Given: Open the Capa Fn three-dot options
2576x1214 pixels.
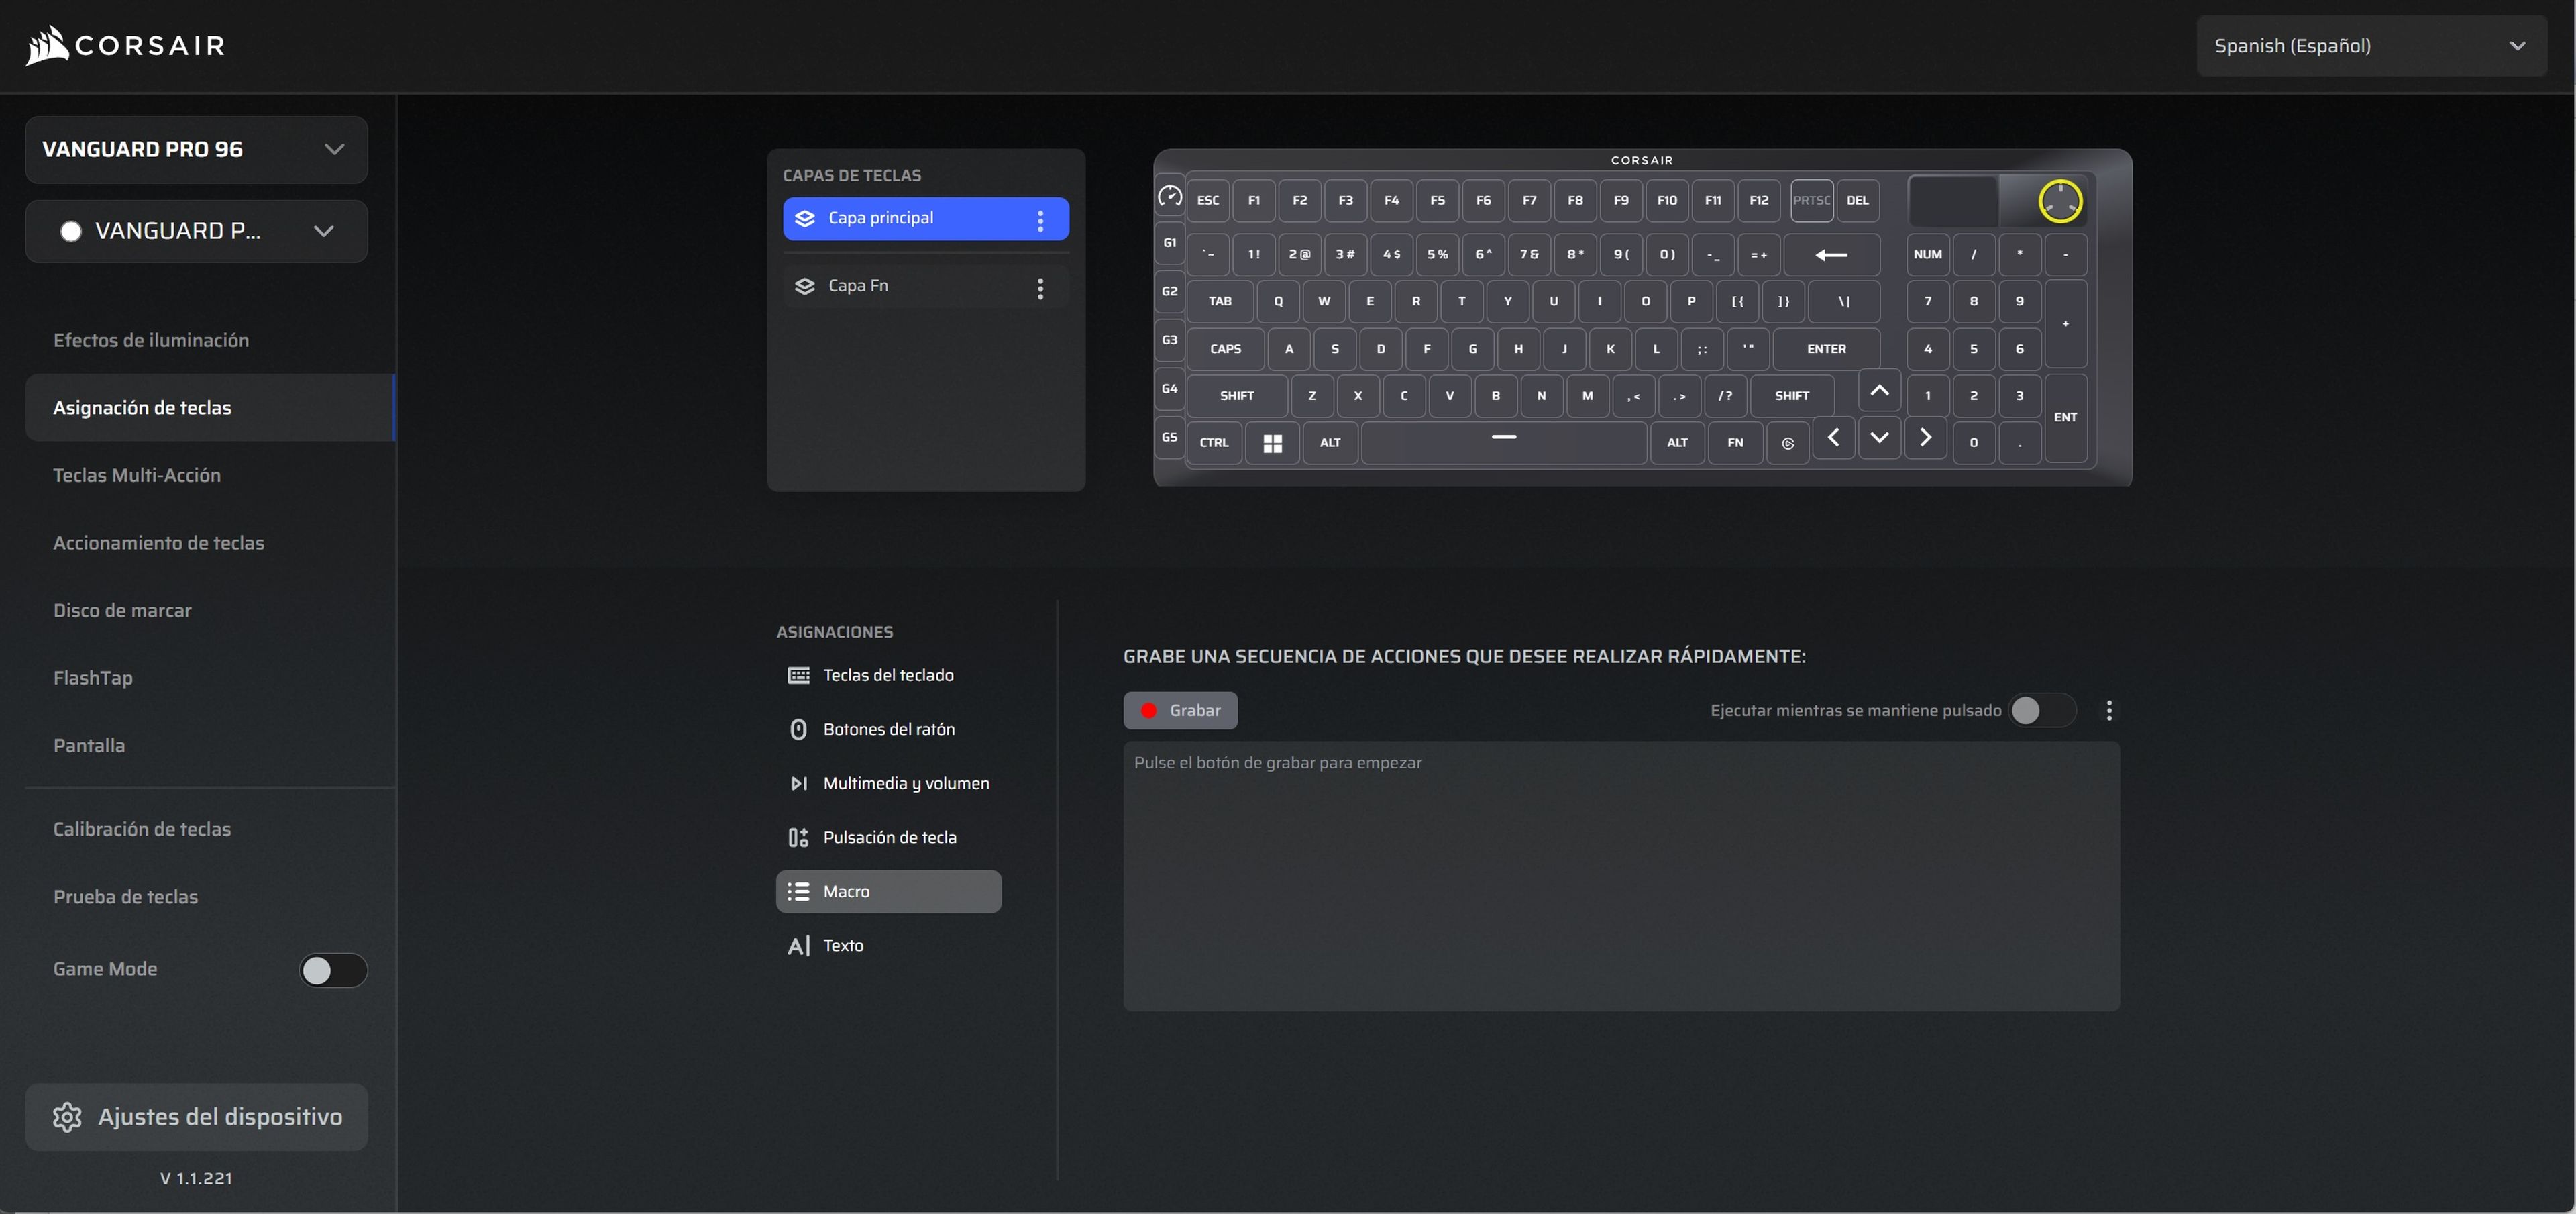Looking at the screenshot, I should (x=1040, y=288).
